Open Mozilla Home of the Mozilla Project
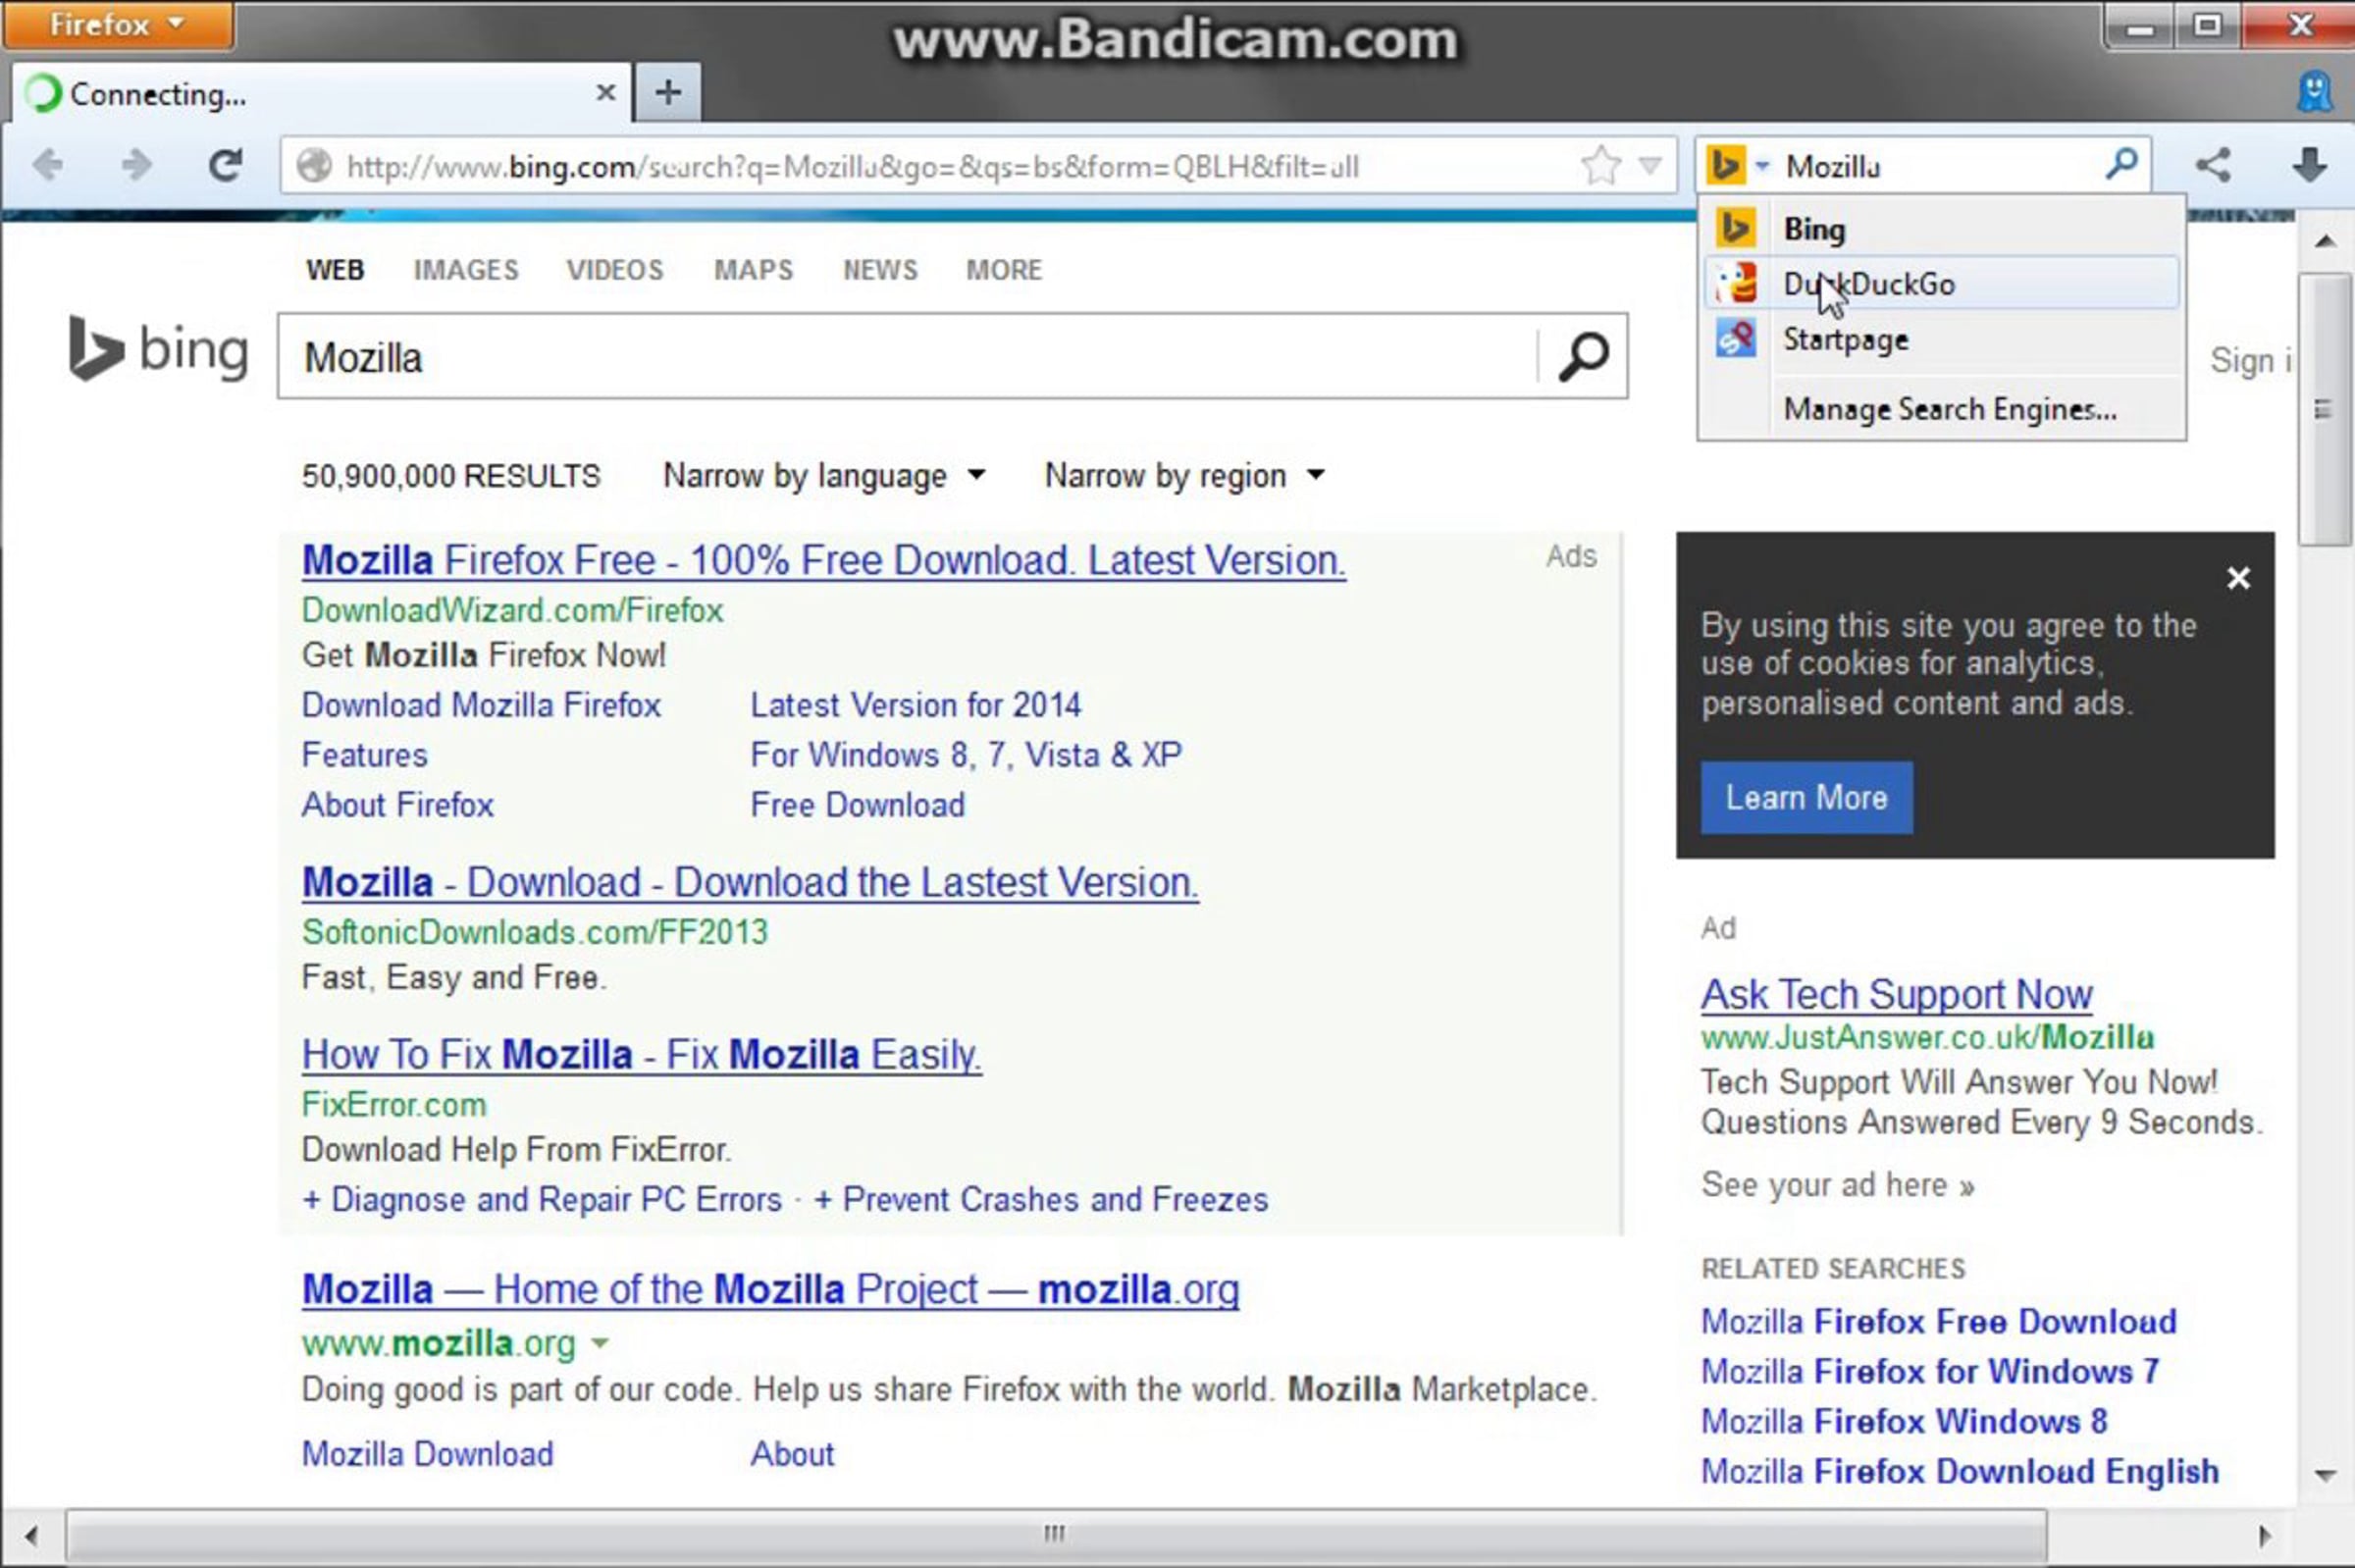Viewport: 2355px width, 1568px height. point(770,1290)
